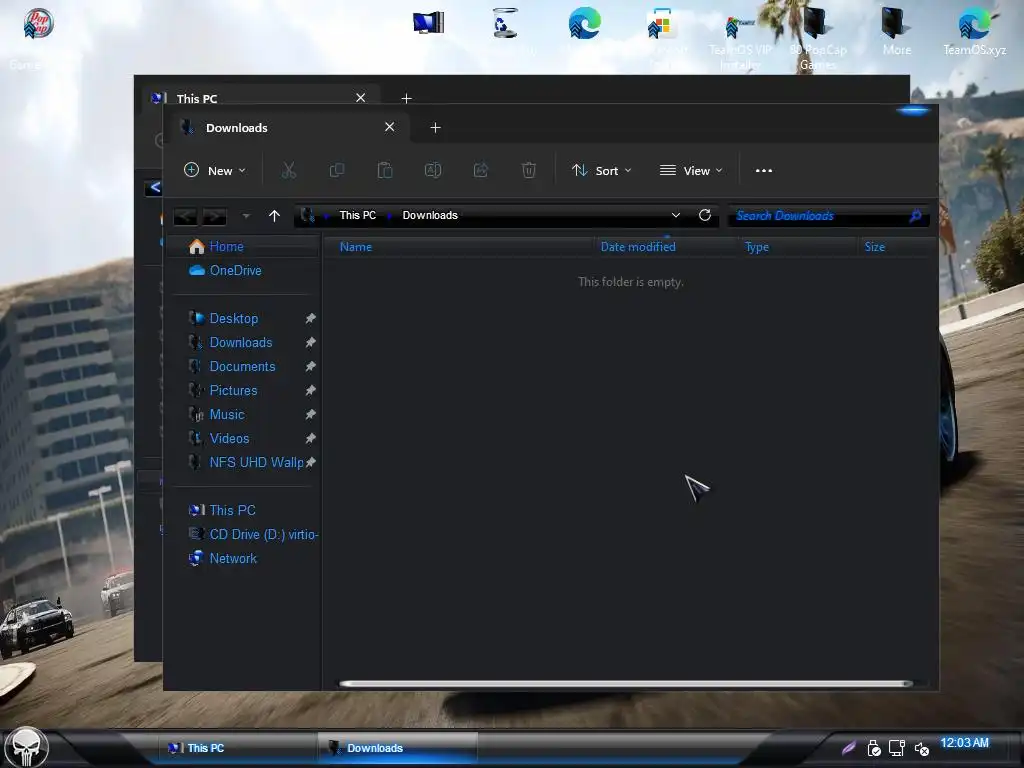Image resolution: width=1024 pixels, height=768 pixels.
Task: Click the muted volume tray icon
Action: coord(921,748)
